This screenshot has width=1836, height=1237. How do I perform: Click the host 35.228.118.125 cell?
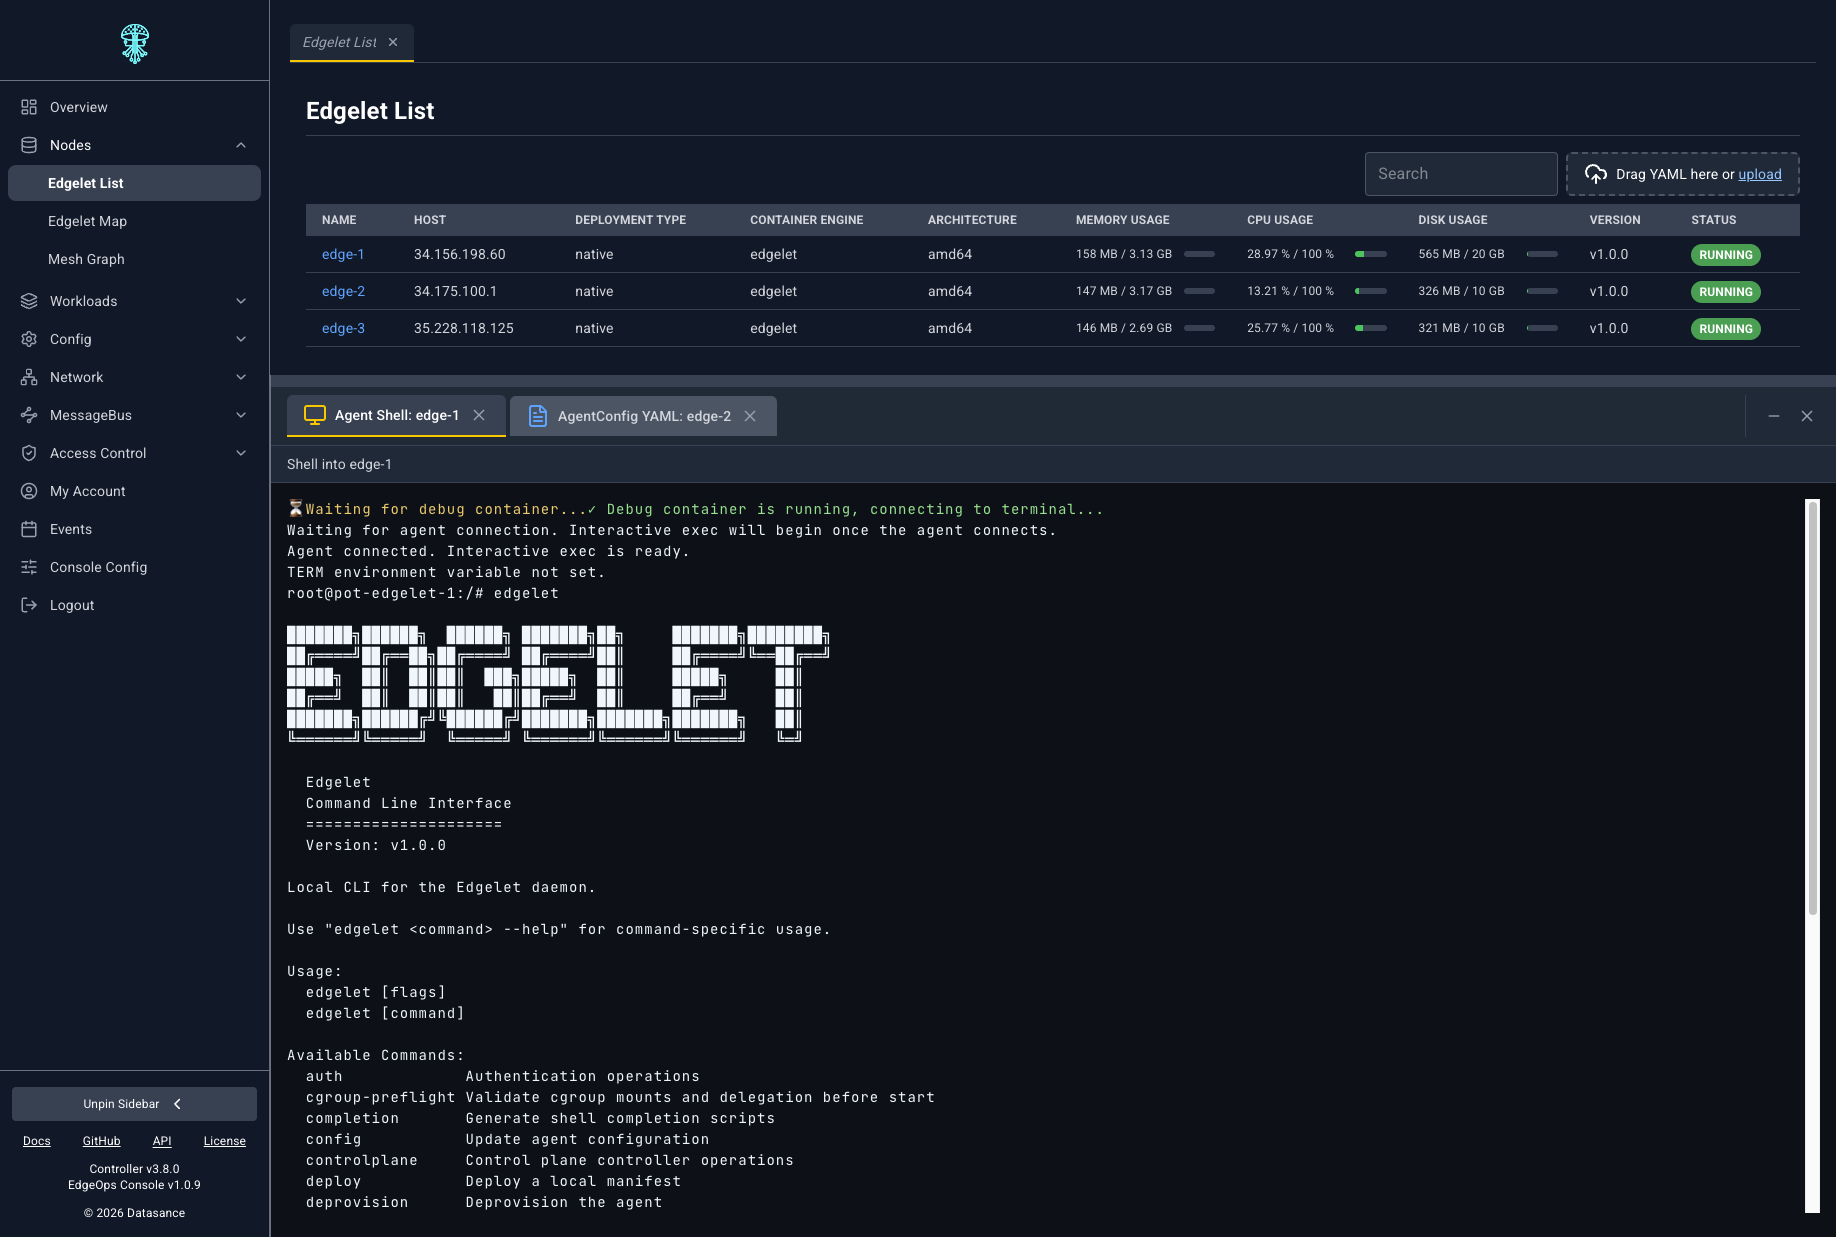(x=464, y=328)
